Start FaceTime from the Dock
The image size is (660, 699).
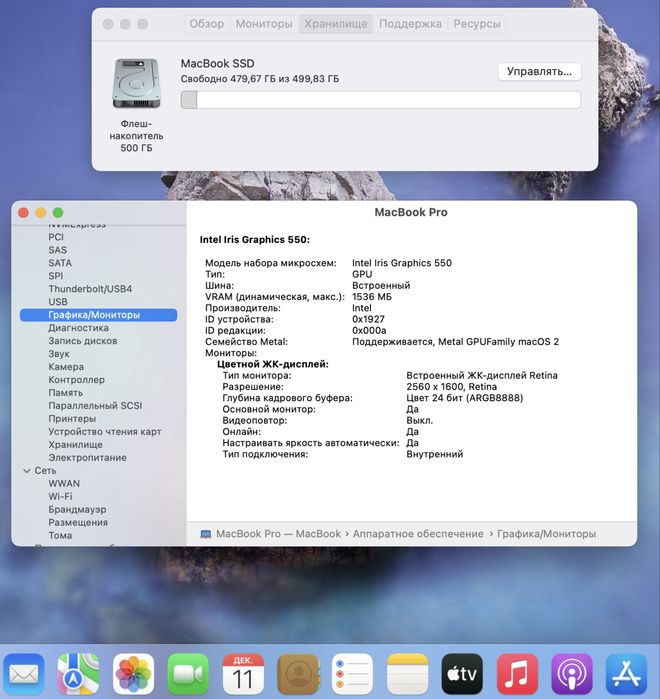[188, 674]
